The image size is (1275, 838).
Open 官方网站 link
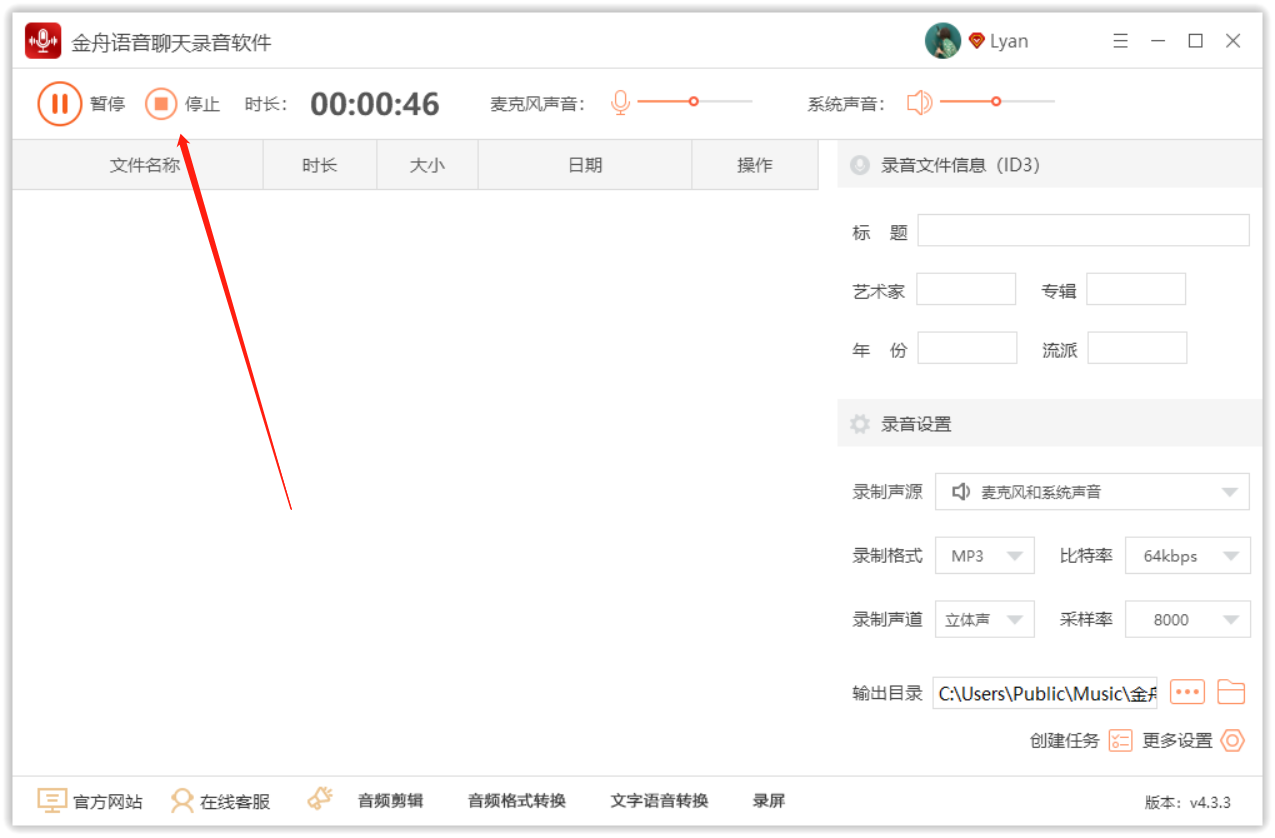point(108,801)
